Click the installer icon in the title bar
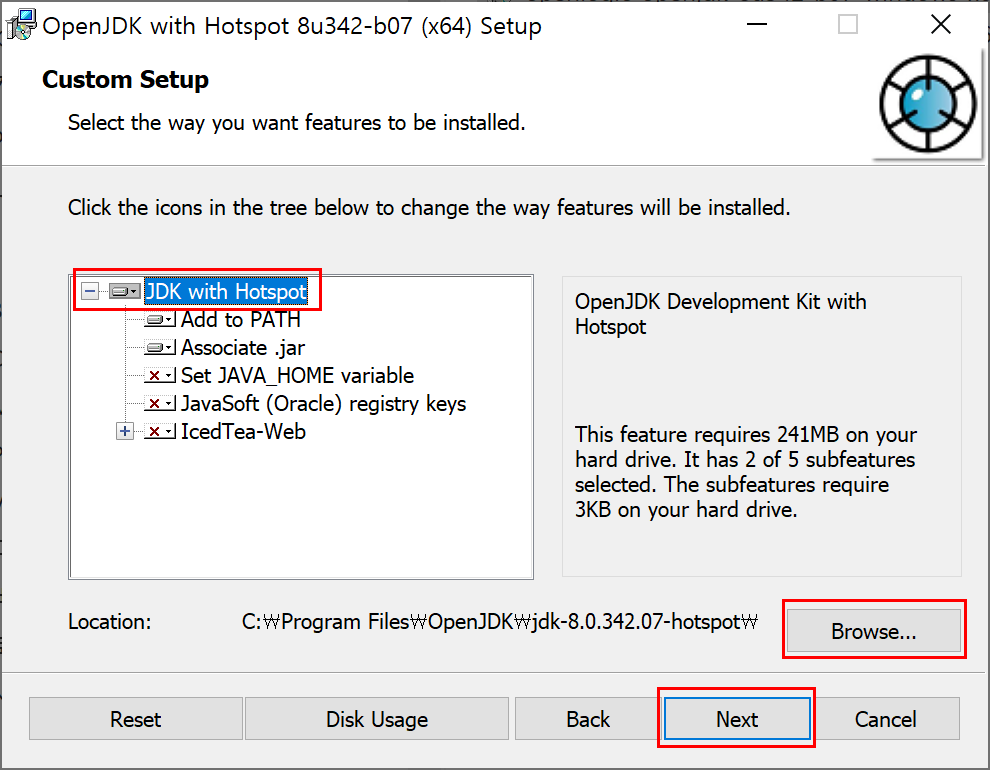 coord(21,25)
